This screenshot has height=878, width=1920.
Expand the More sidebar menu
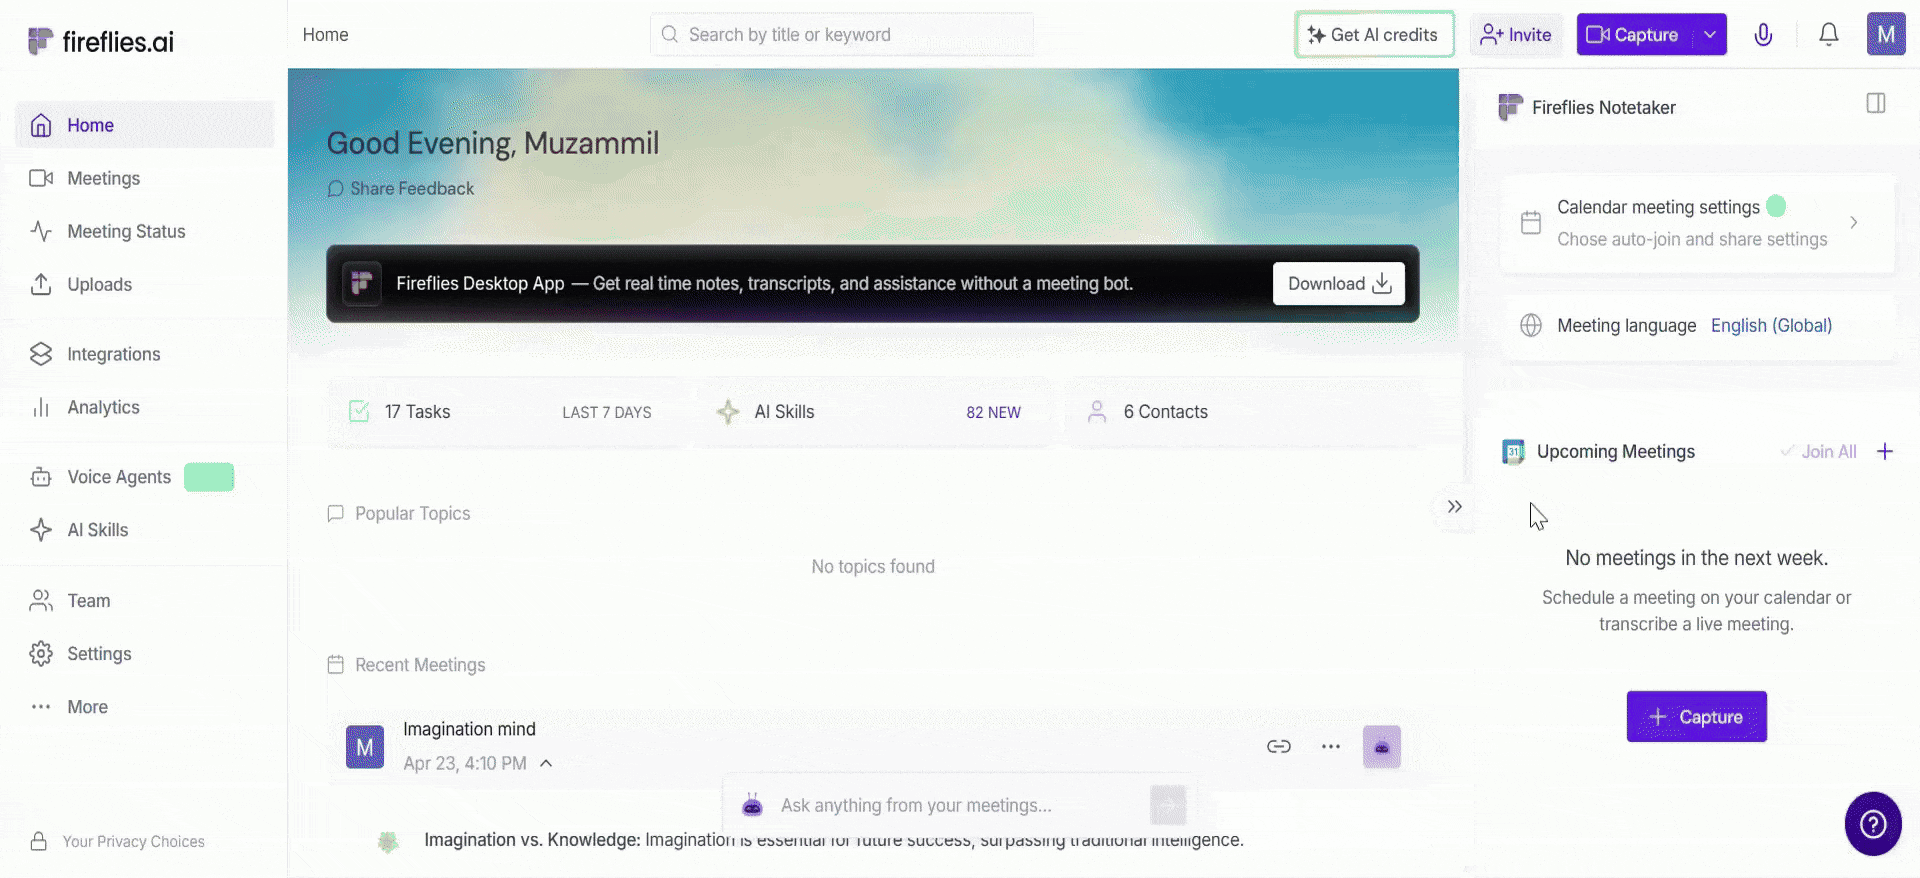click(x=145, y=707)
